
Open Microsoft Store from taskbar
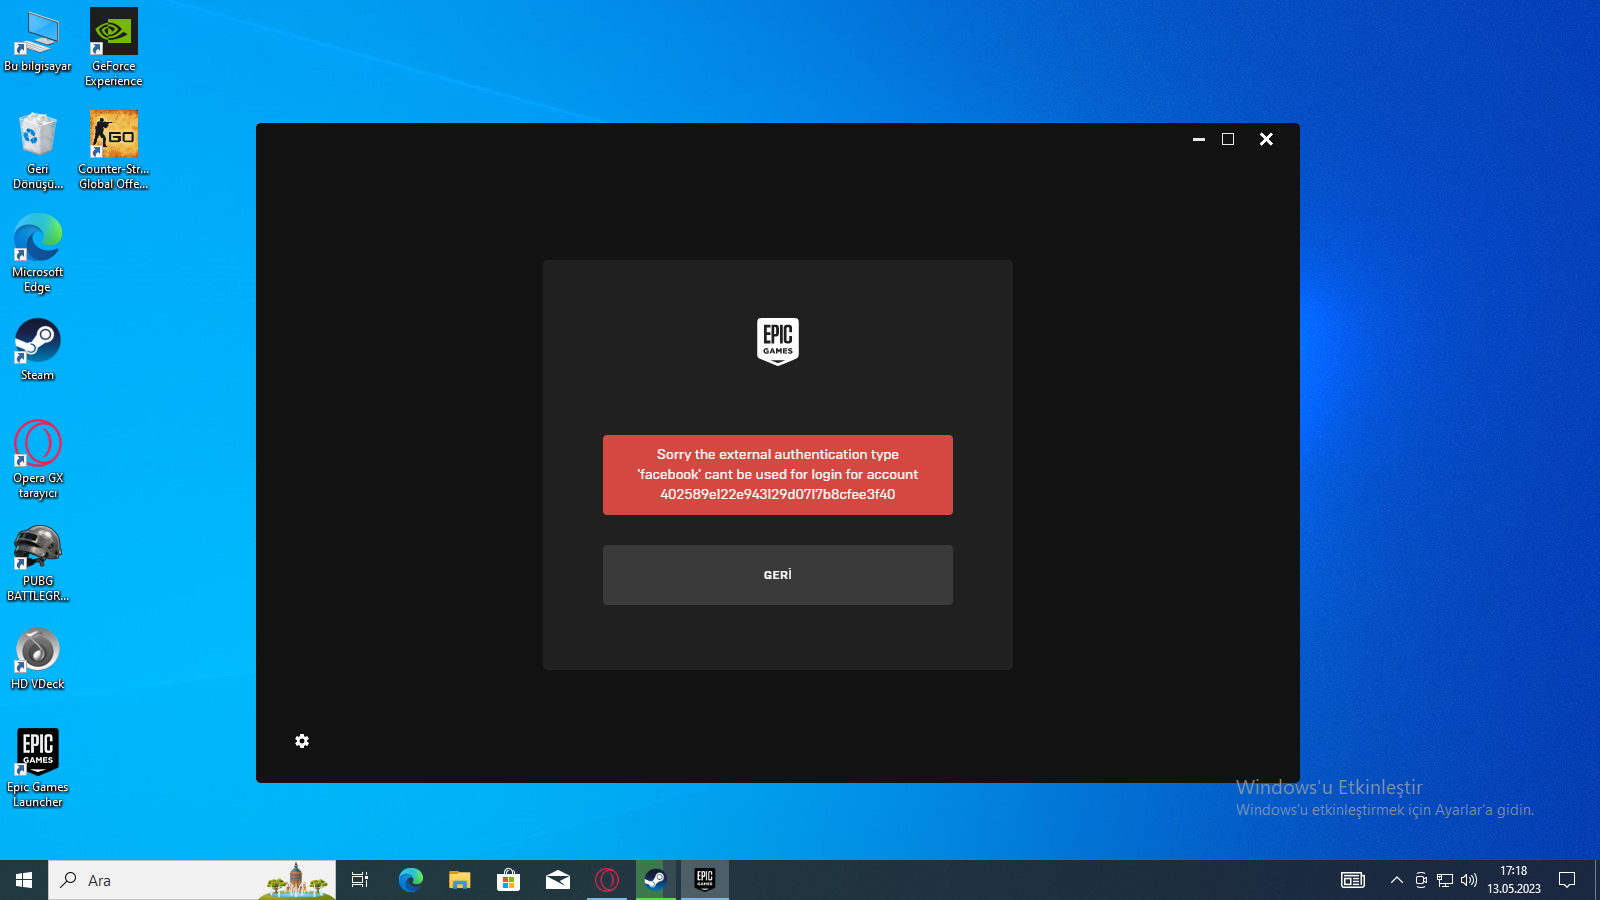pos(509,880)
